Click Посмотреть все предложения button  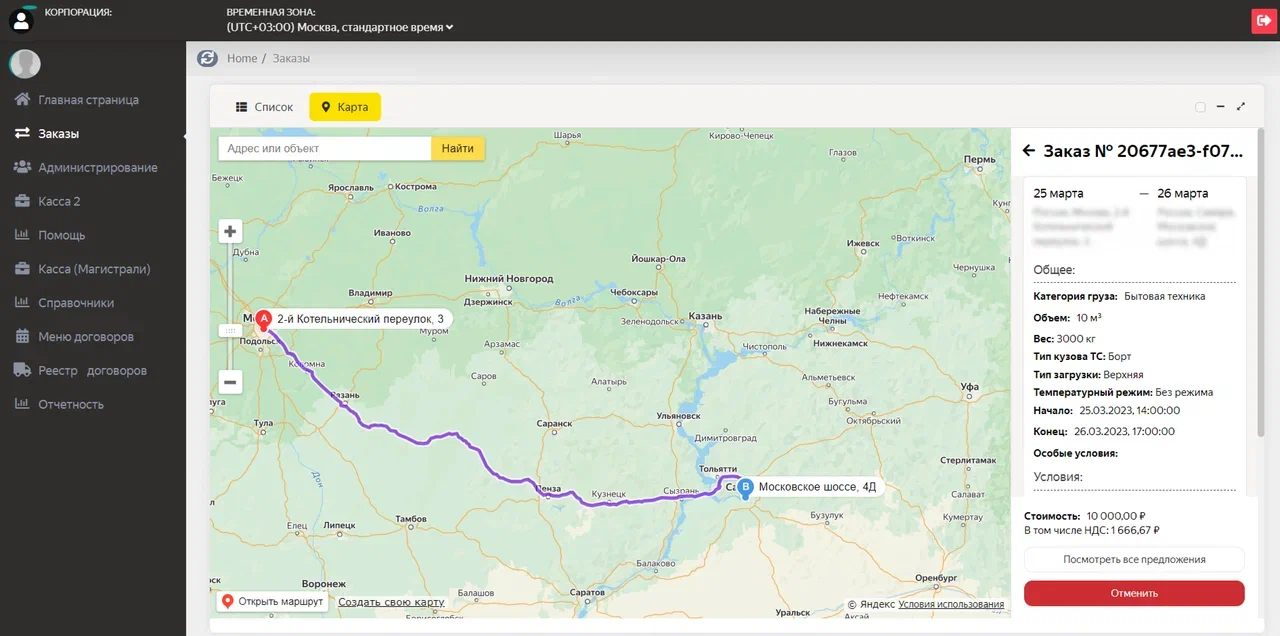1134,559
